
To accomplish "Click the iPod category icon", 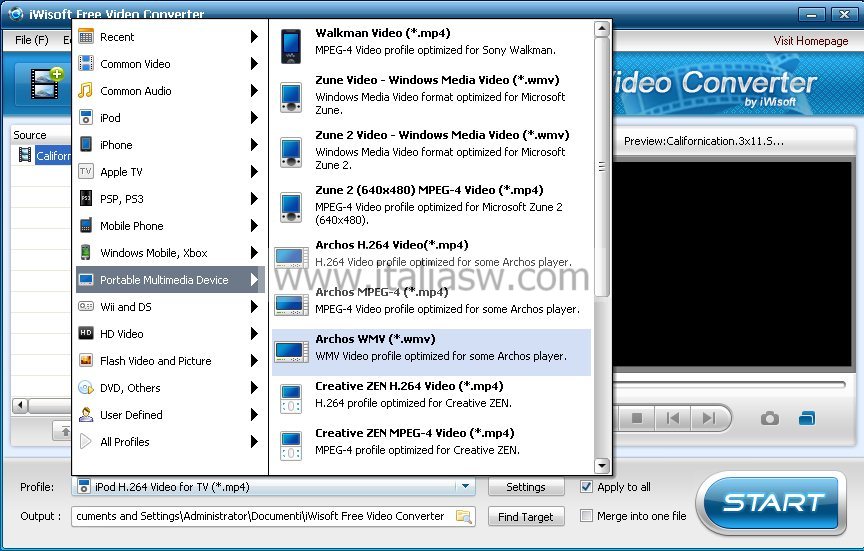I will pyautogui.click(x=86, y=118).
